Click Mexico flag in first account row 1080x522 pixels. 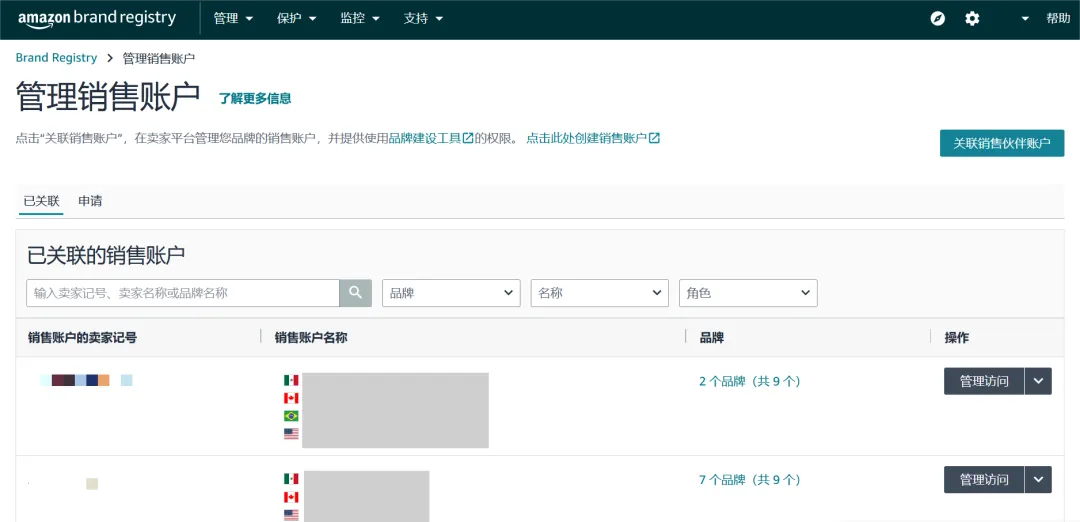coord(291,380)
